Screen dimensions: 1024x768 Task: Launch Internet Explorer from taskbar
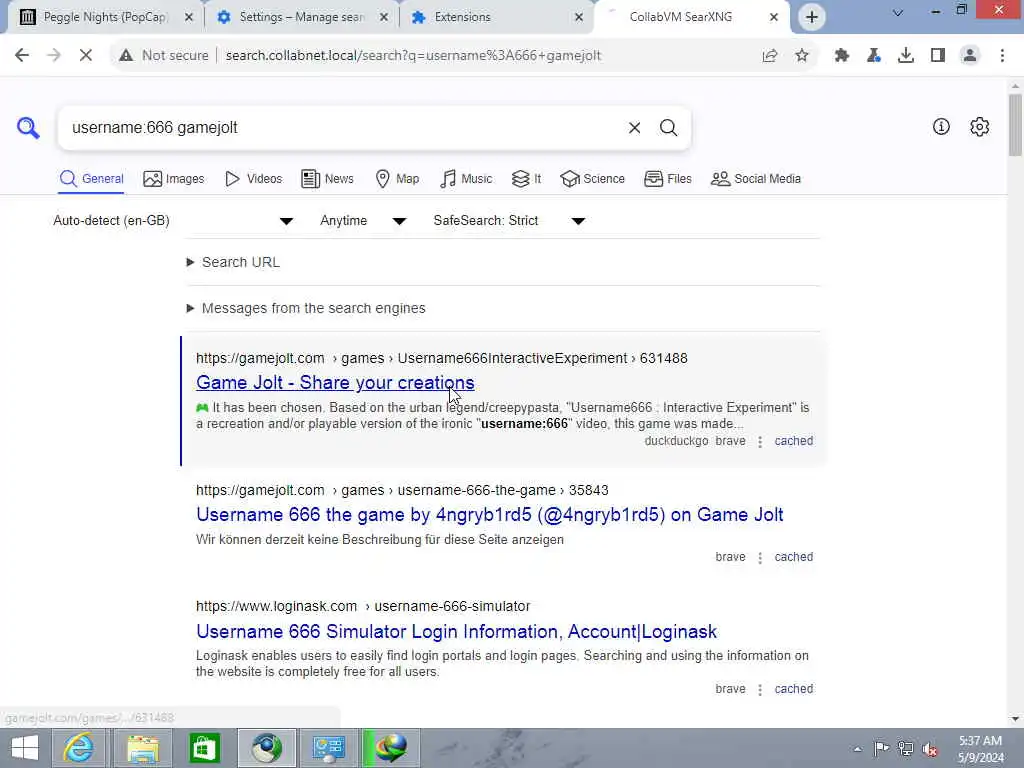[x=78, y=748]
